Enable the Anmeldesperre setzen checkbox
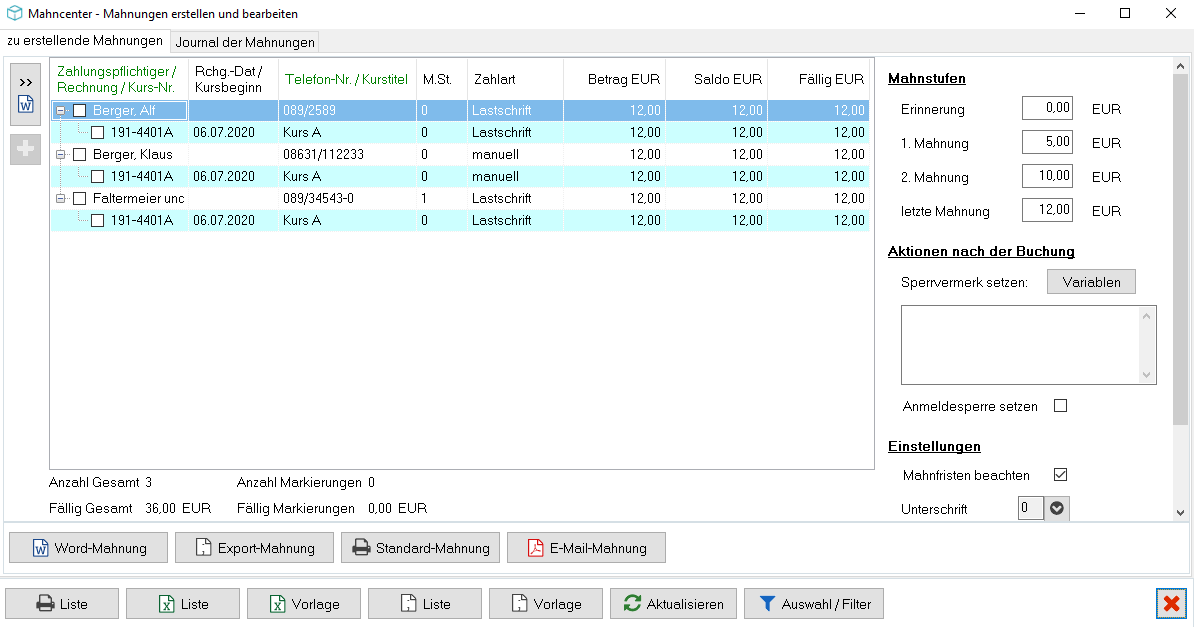This screenshot has width=1194, height=627. click(x=1060, y=405)
